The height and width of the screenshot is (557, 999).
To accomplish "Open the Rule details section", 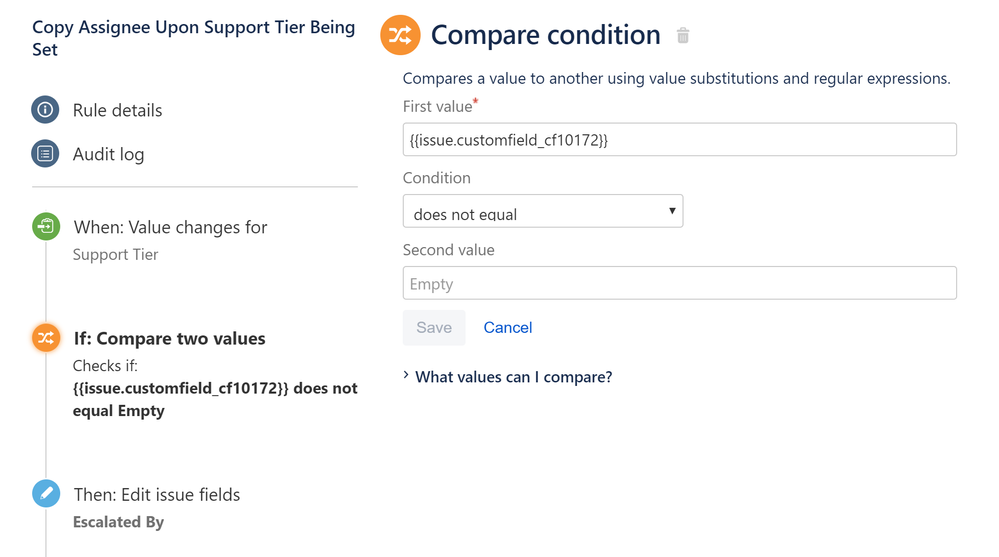I will tap(117, 110).
